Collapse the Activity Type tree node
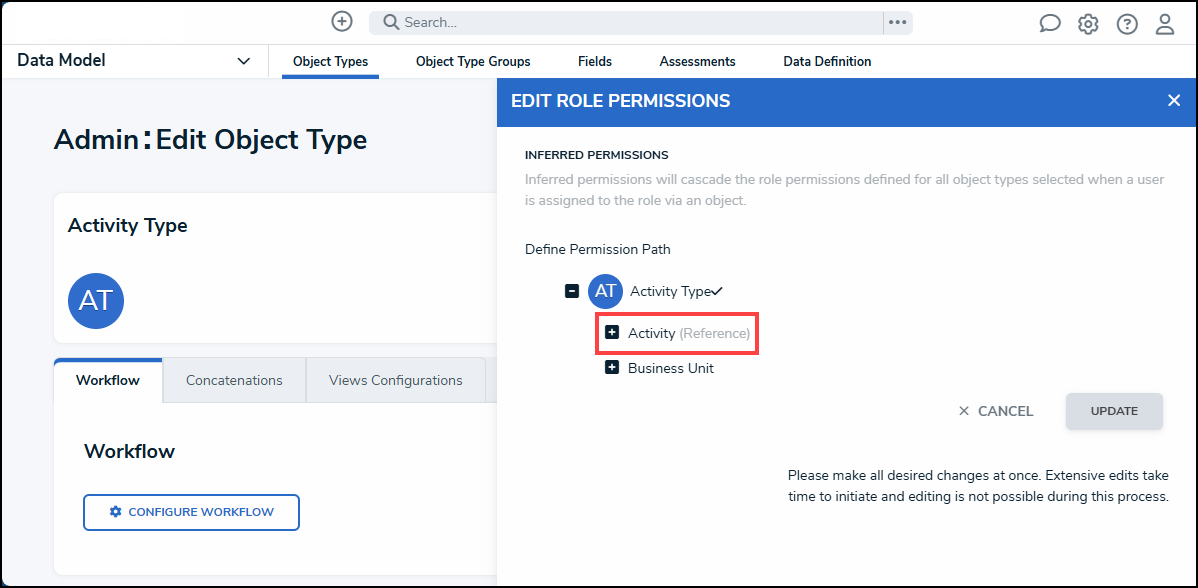The image size is (1198, 588). point(572,291)
